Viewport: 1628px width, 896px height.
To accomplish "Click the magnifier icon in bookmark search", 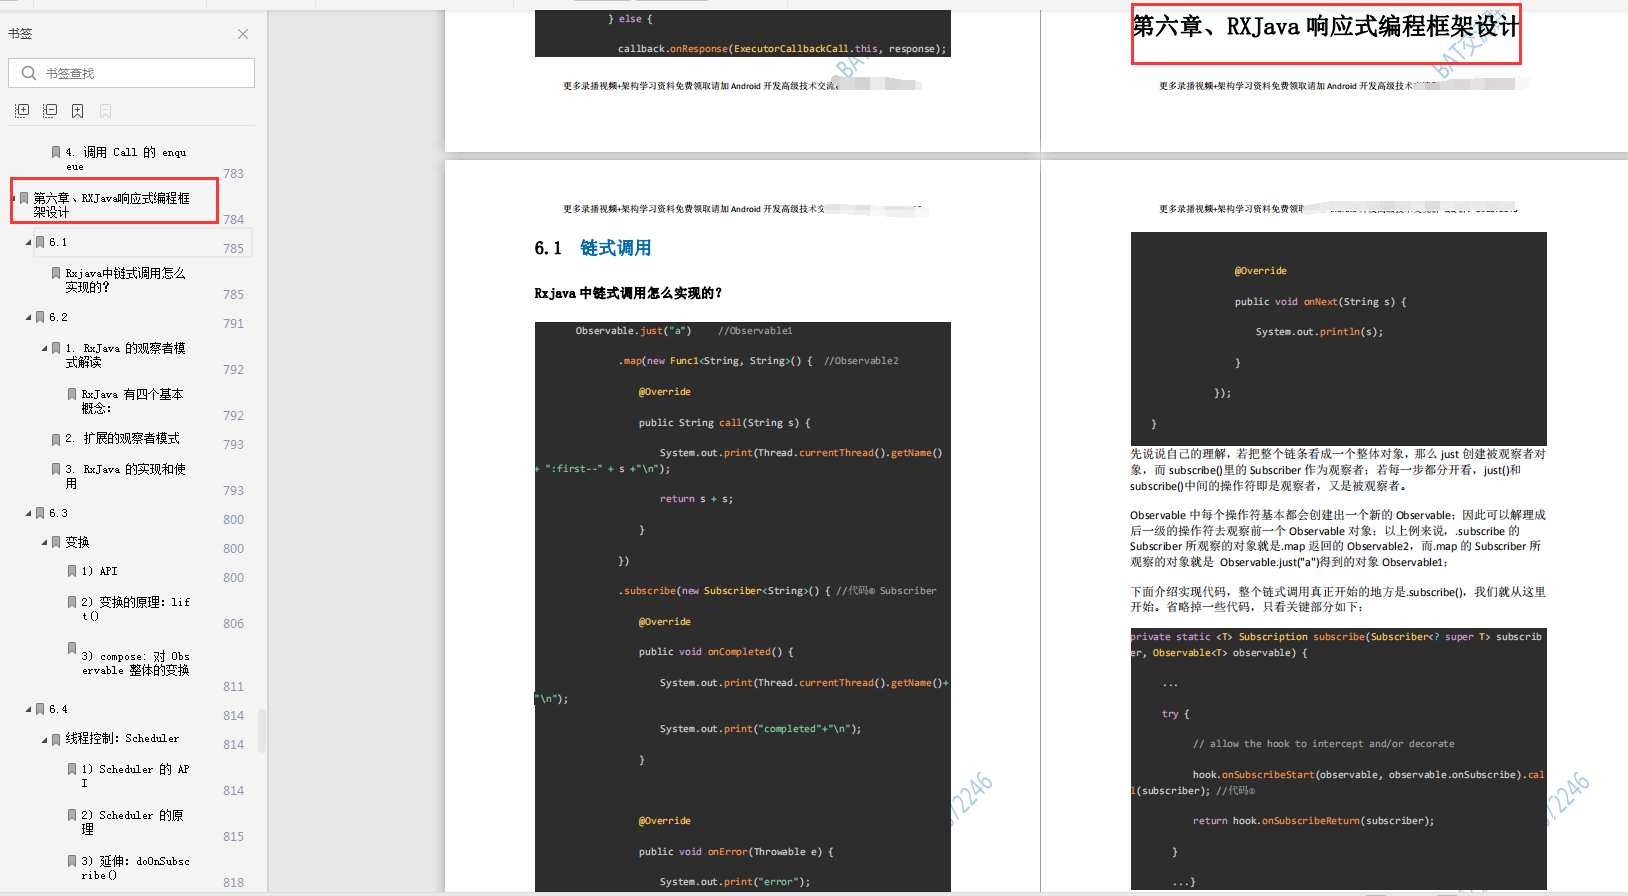I will click(29, 73).
